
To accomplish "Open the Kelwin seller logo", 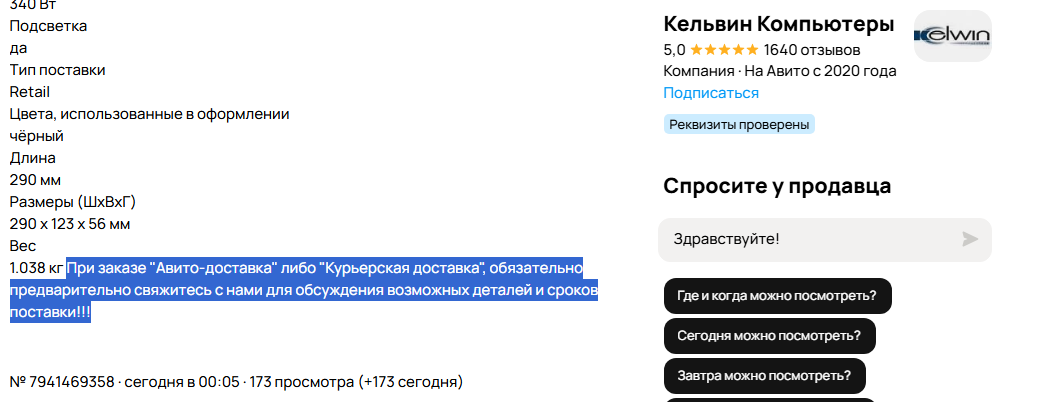I will 951,37.
